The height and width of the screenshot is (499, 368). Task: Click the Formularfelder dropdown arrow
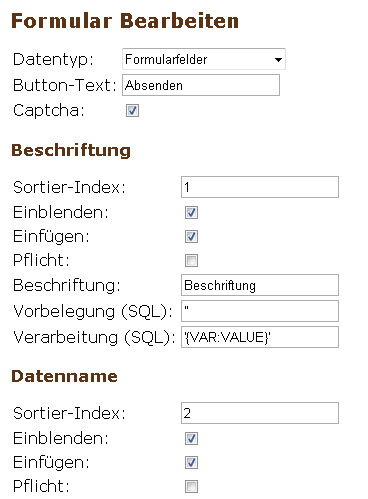278,60
